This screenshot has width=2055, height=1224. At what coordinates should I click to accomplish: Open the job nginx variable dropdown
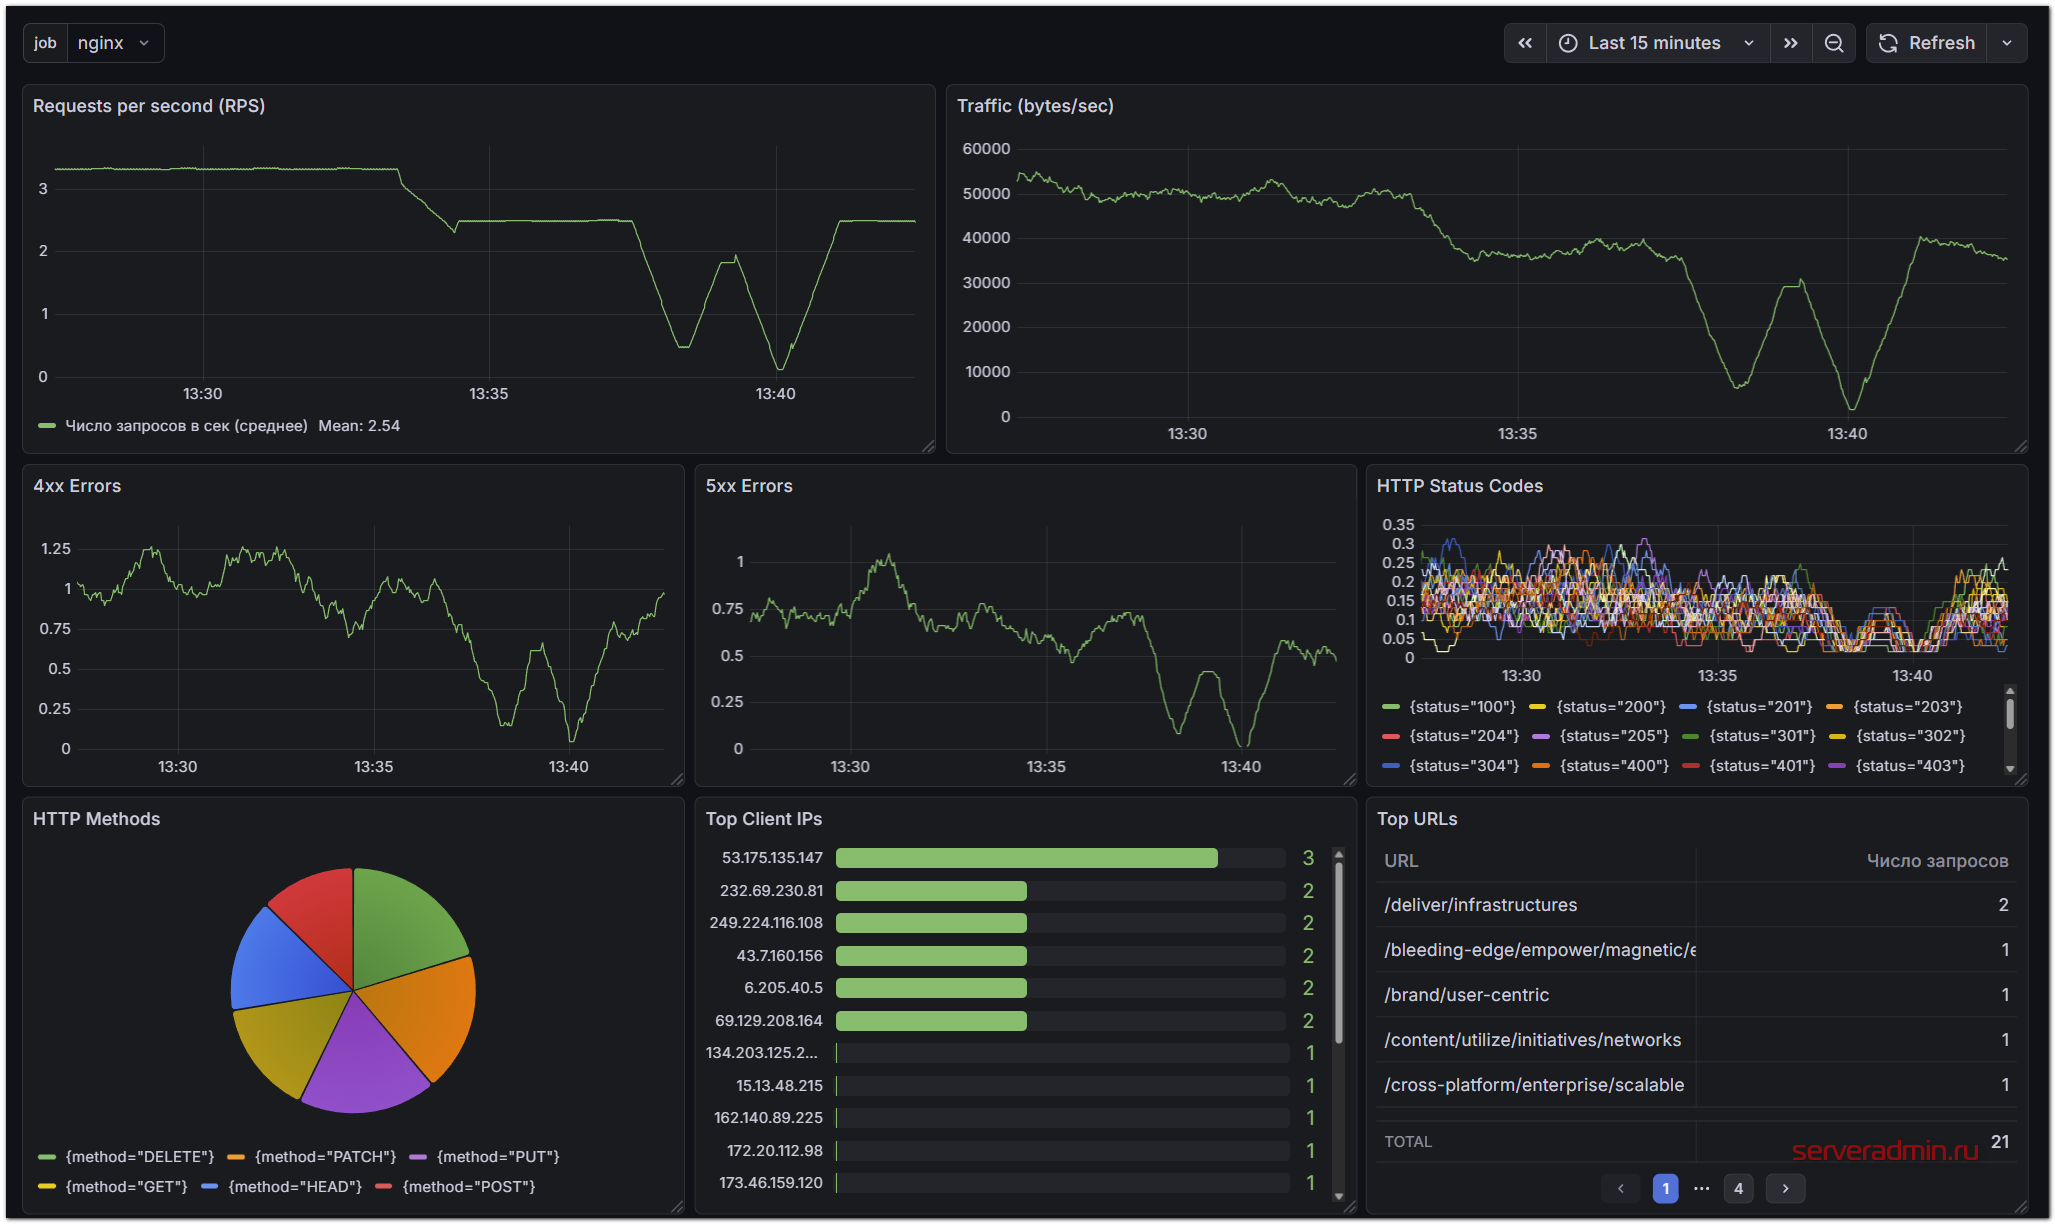tap(114, 43)
